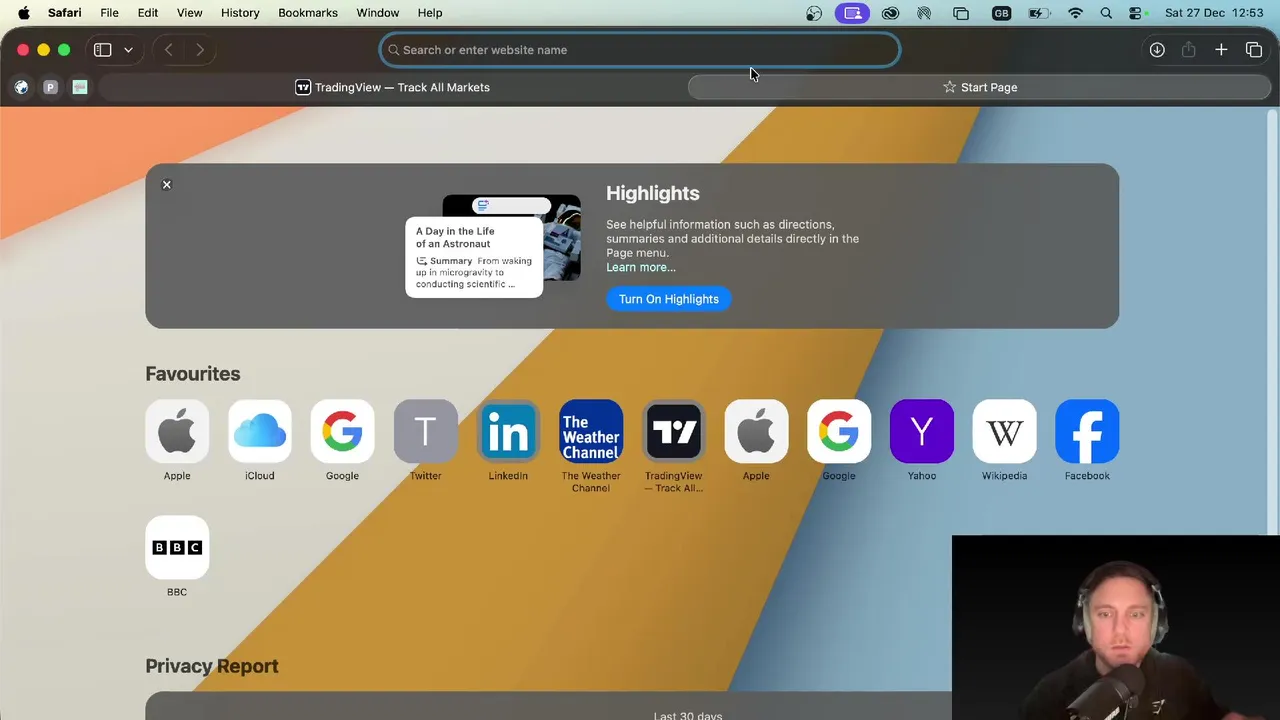Open the first Apple favourite

177,432
